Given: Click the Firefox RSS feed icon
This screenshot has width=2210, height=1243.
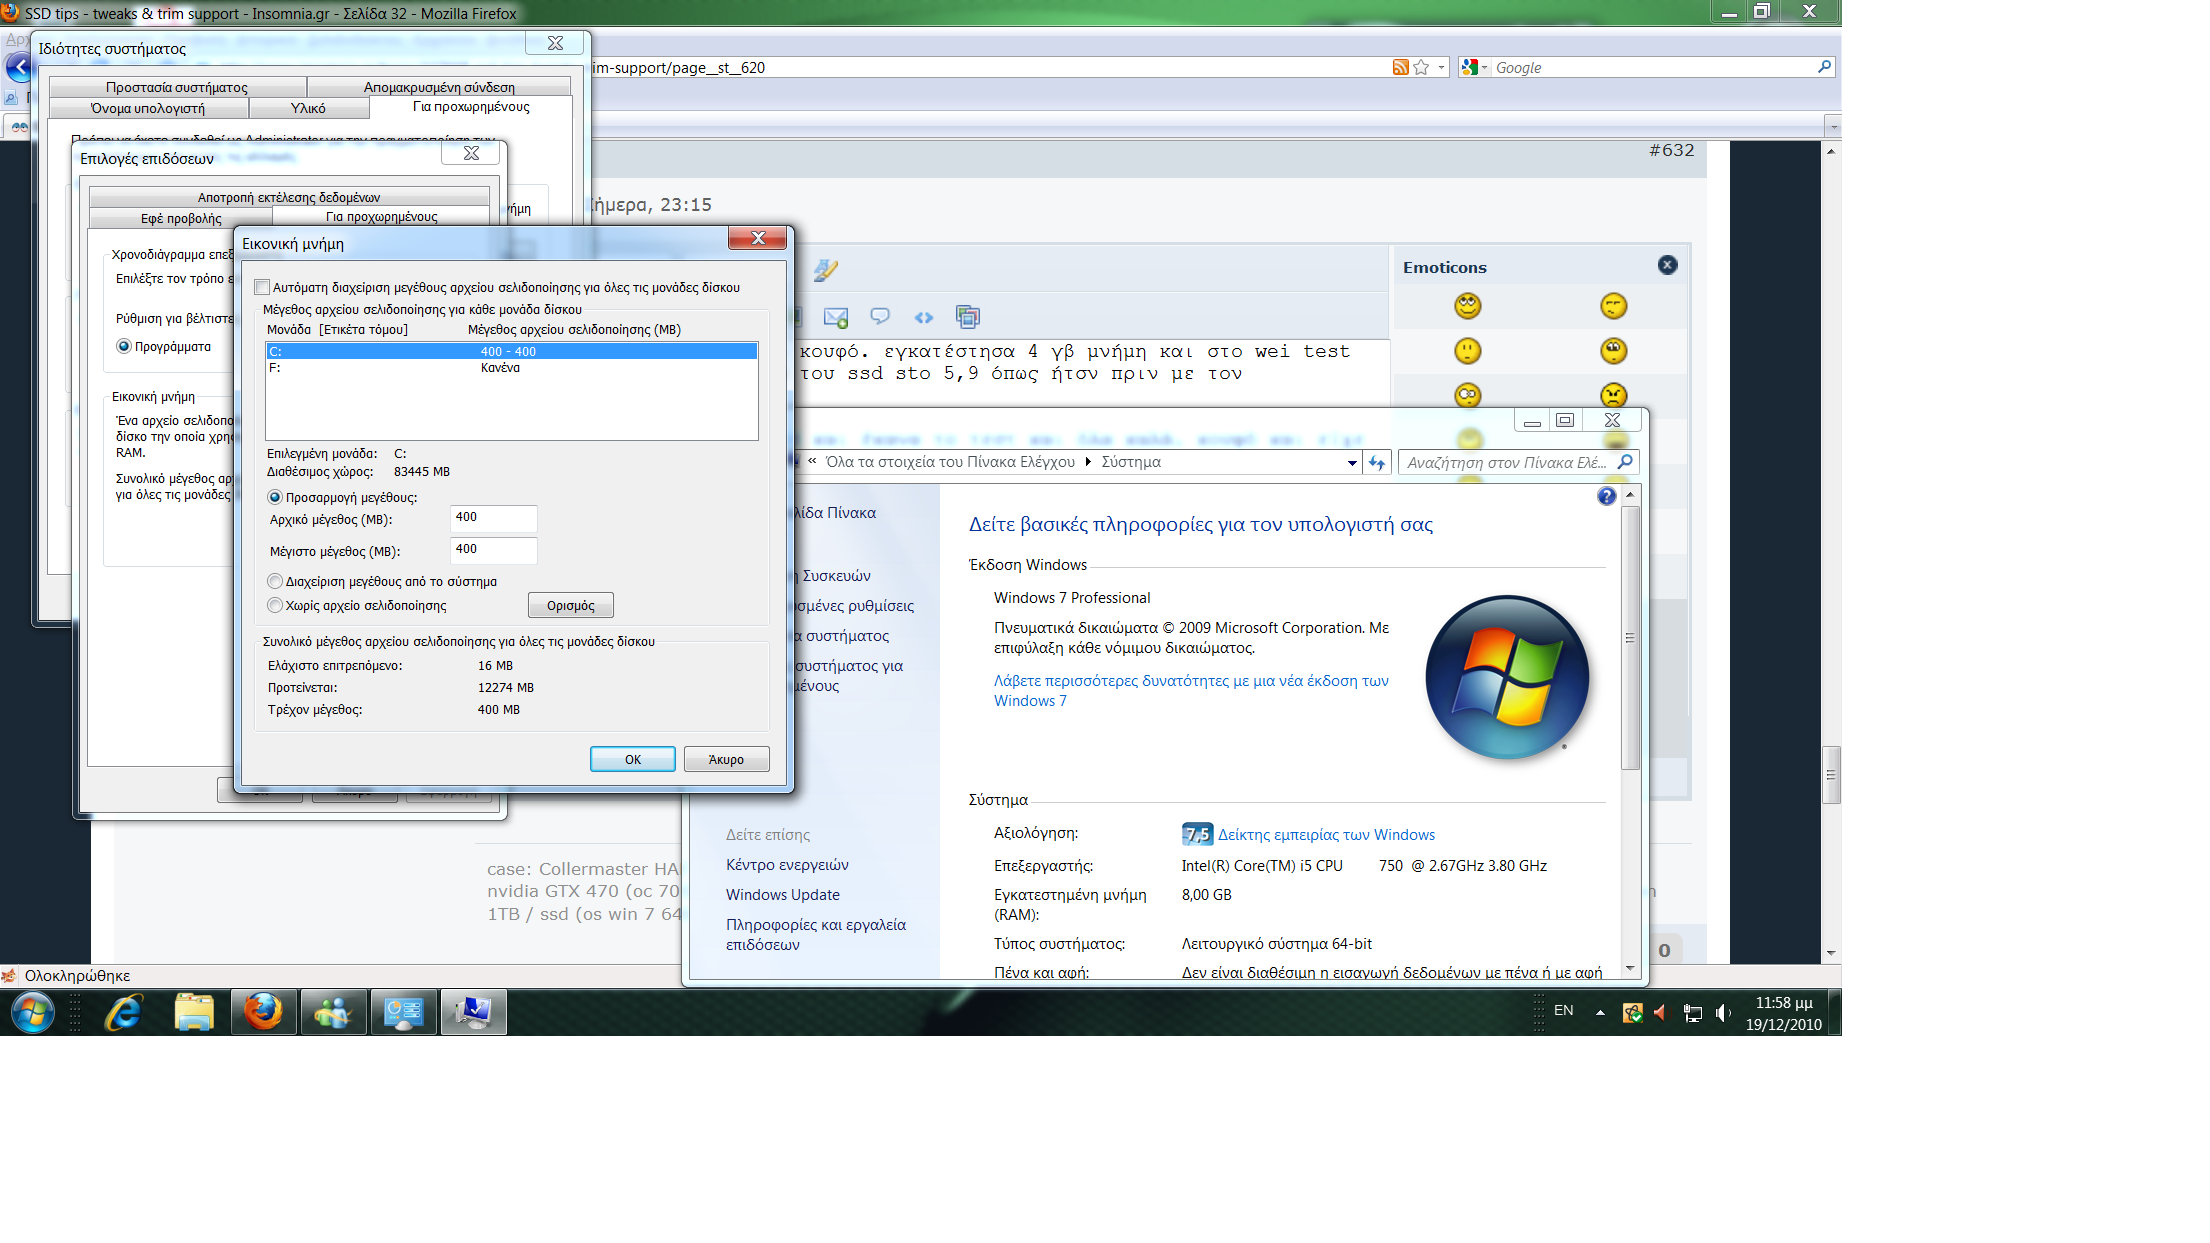Looking at the screenshot, I should pyautogui.click(x=1400, y=67).
